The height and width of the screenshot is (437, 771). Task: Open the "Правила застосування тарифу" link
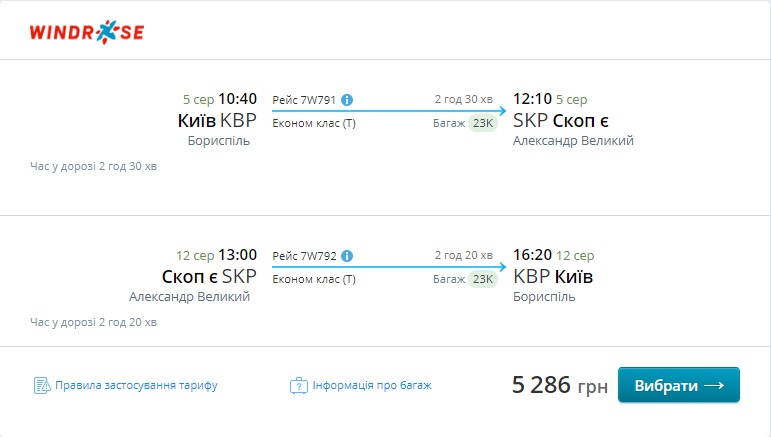(136, 385)
